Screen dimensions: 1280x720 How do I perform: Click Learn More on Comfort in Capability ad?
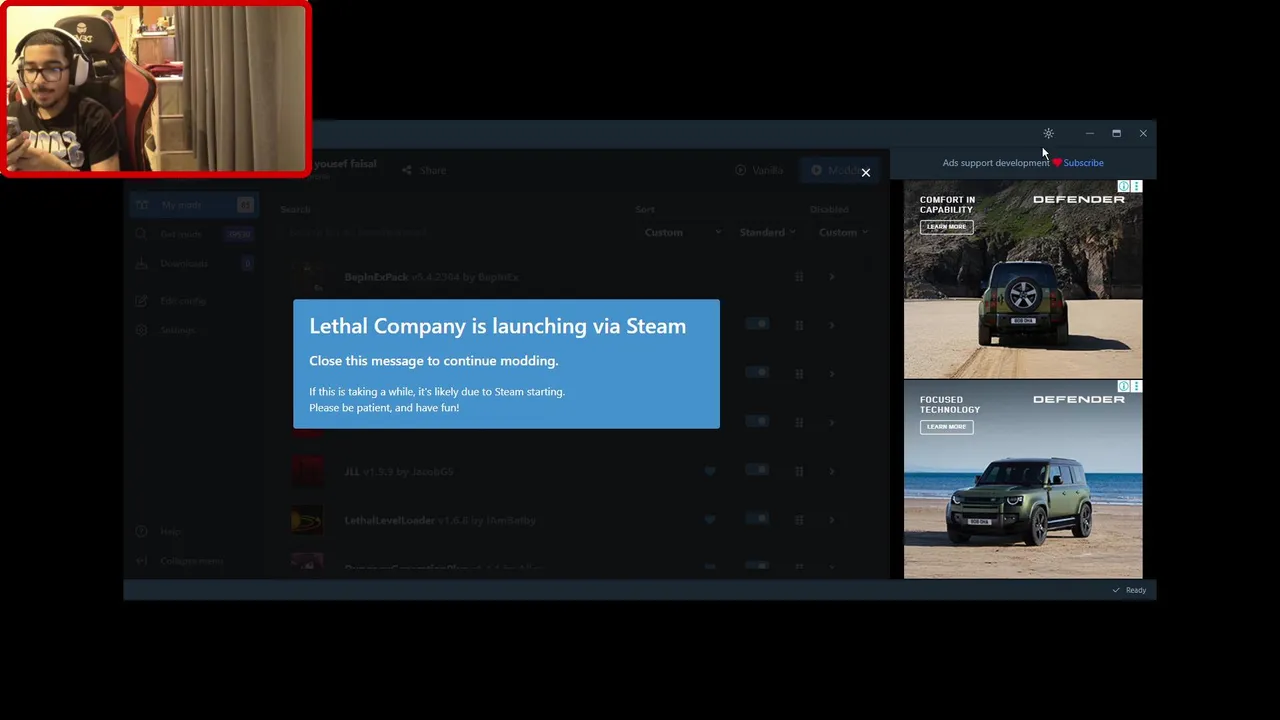click(946, 227)
